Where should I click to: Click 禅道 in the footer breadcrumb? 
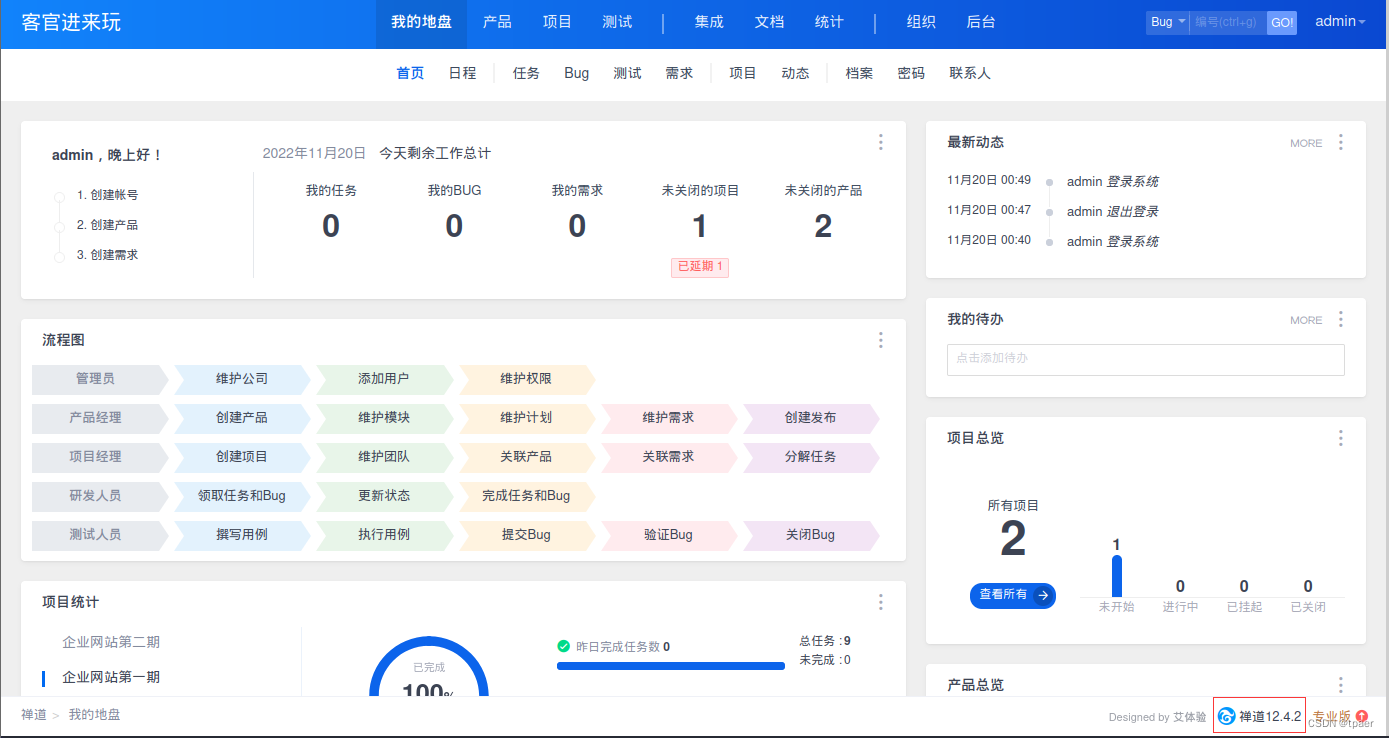coord(34,715)
